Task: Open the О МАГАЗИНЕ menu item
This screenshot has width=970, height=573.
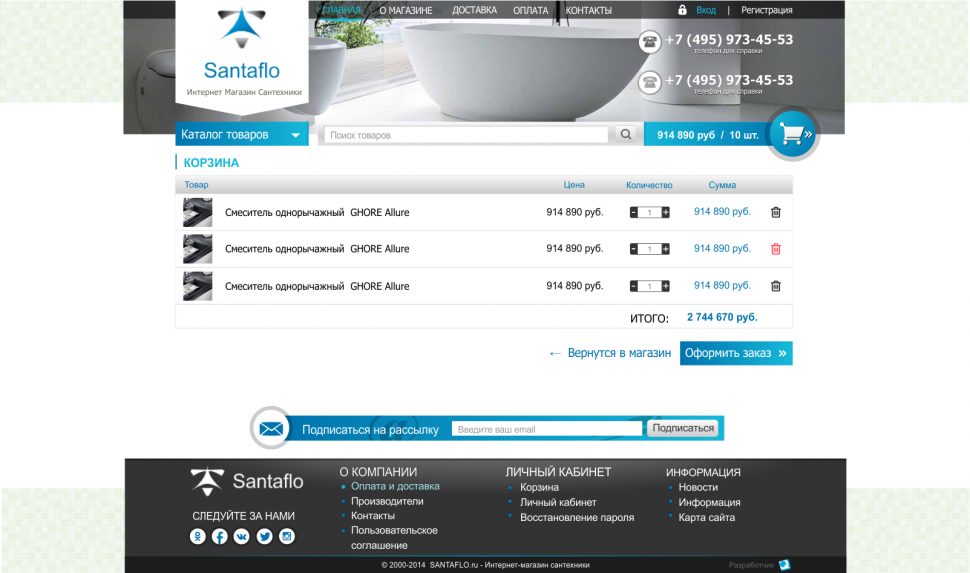Action: (406, 10)
